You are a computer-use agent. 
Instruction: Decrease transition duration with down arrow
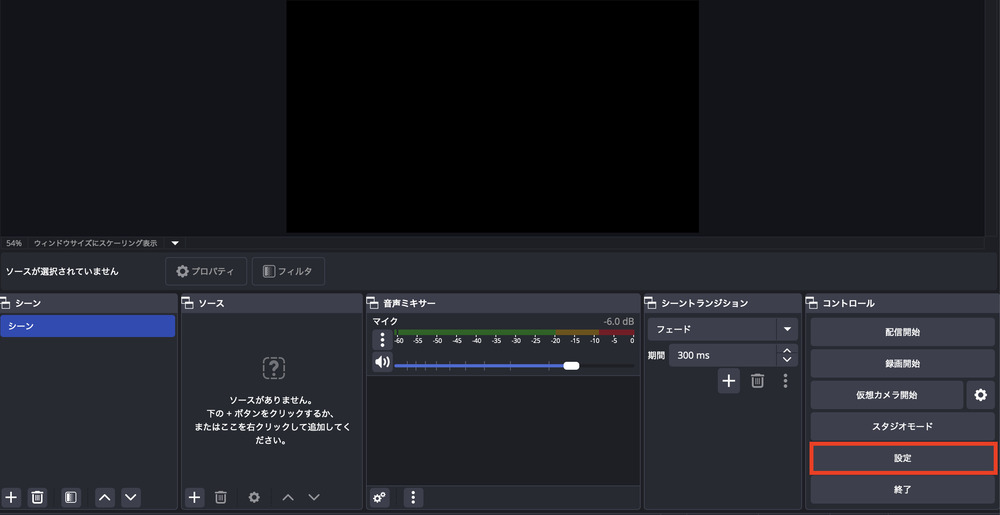click(787, 360)
